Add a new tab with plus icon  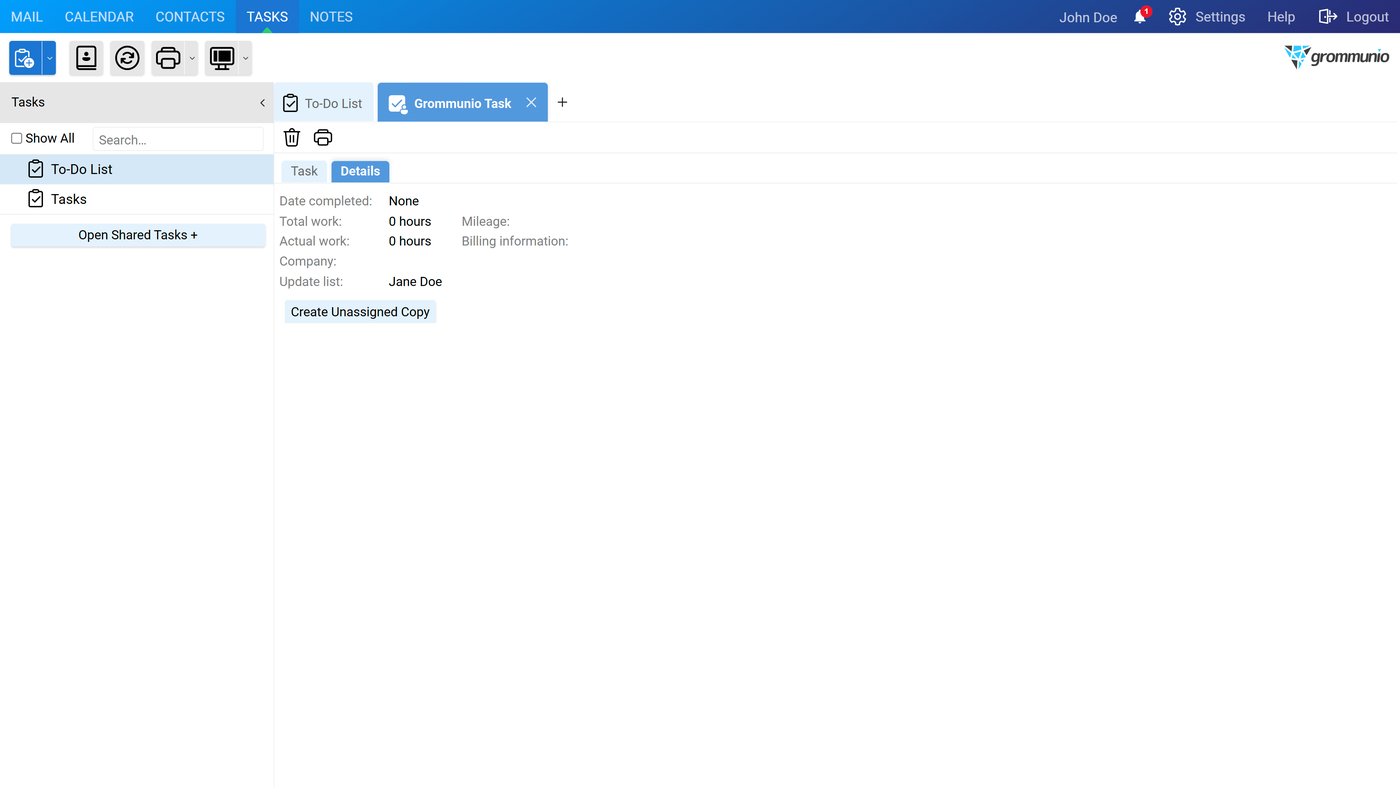coord(562,102)
